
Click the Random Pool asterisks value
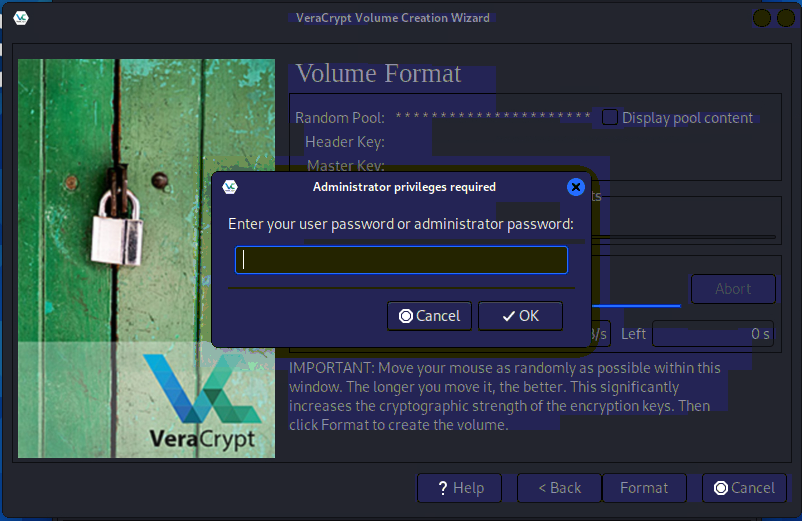tap(493, 116)
